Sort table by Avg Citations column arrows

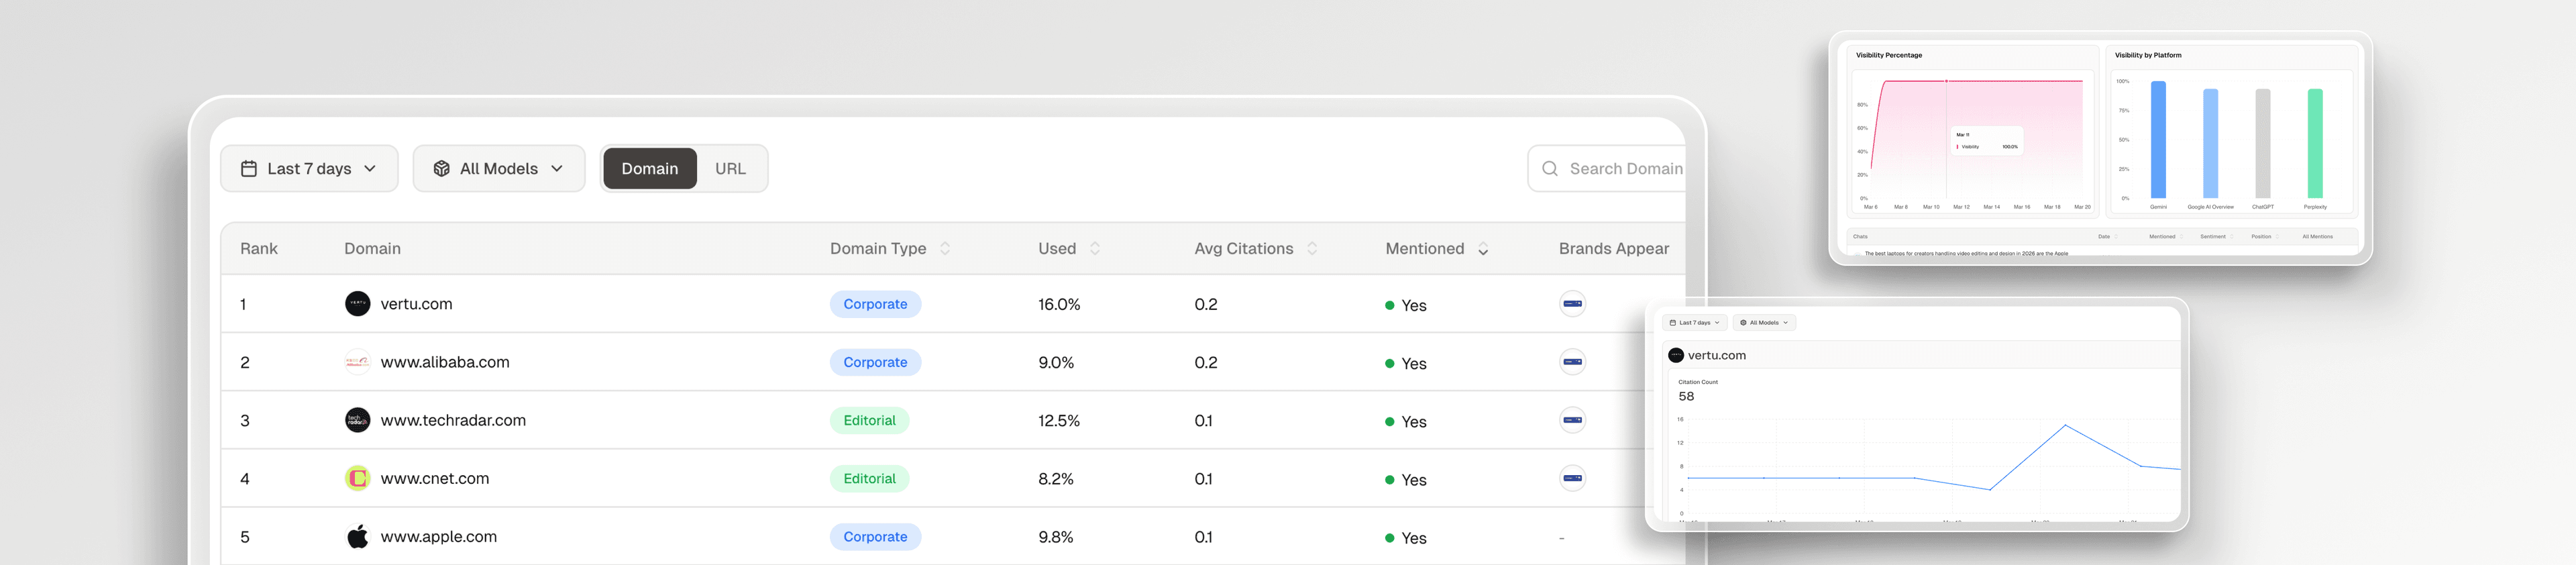(x=1312, y=249)
